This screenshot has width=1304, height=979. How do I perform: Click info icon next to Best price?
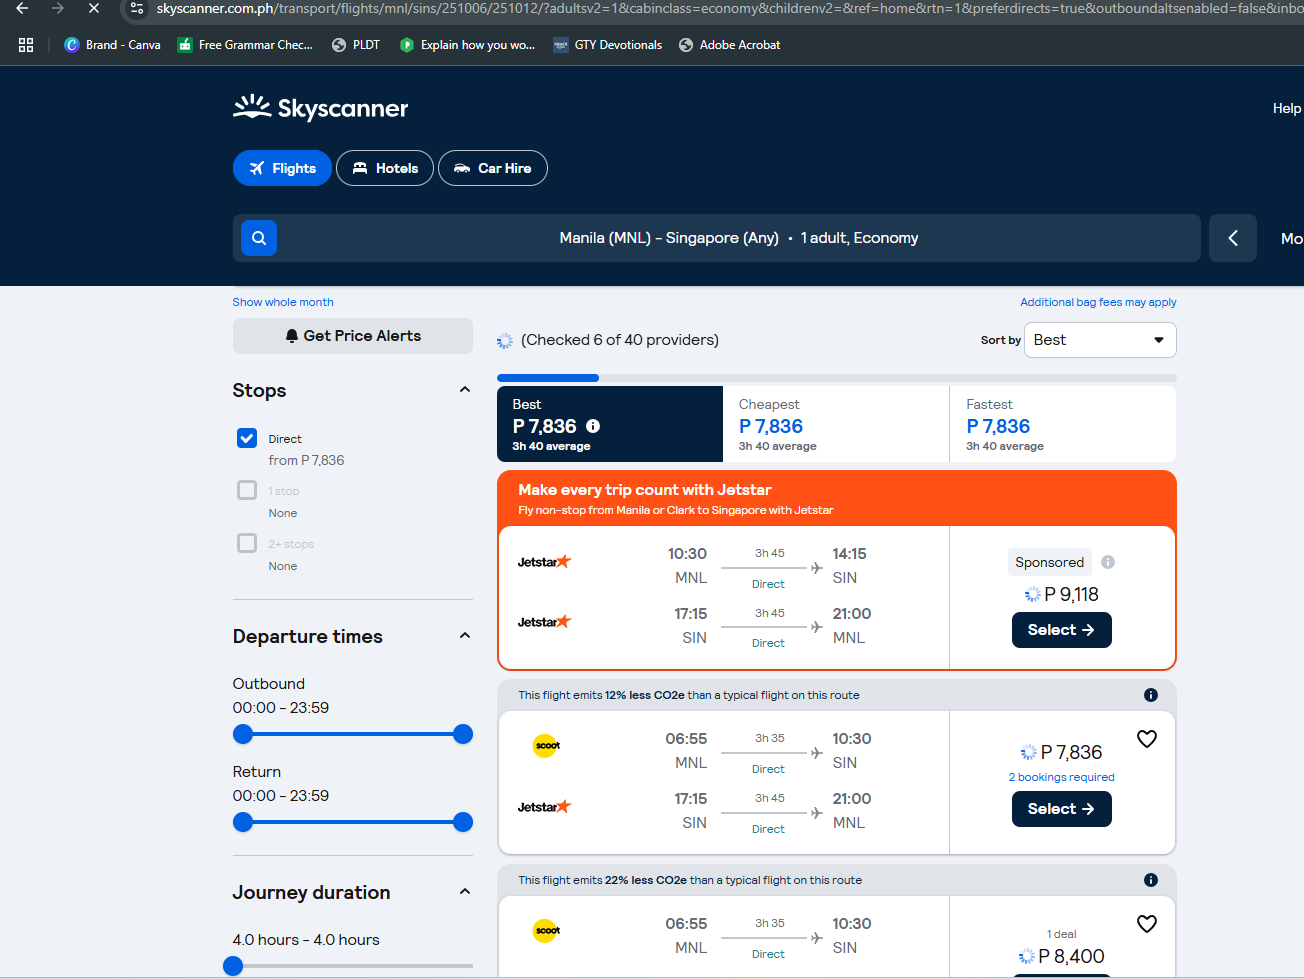click(593, 426)
